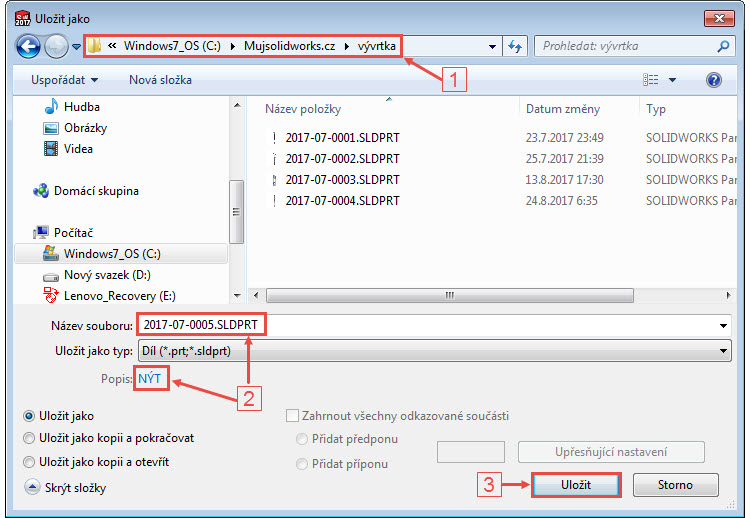This screenshot has width=750, height=518.
Task: Click the Obrázky picture icon
Action: coord(51,128)
